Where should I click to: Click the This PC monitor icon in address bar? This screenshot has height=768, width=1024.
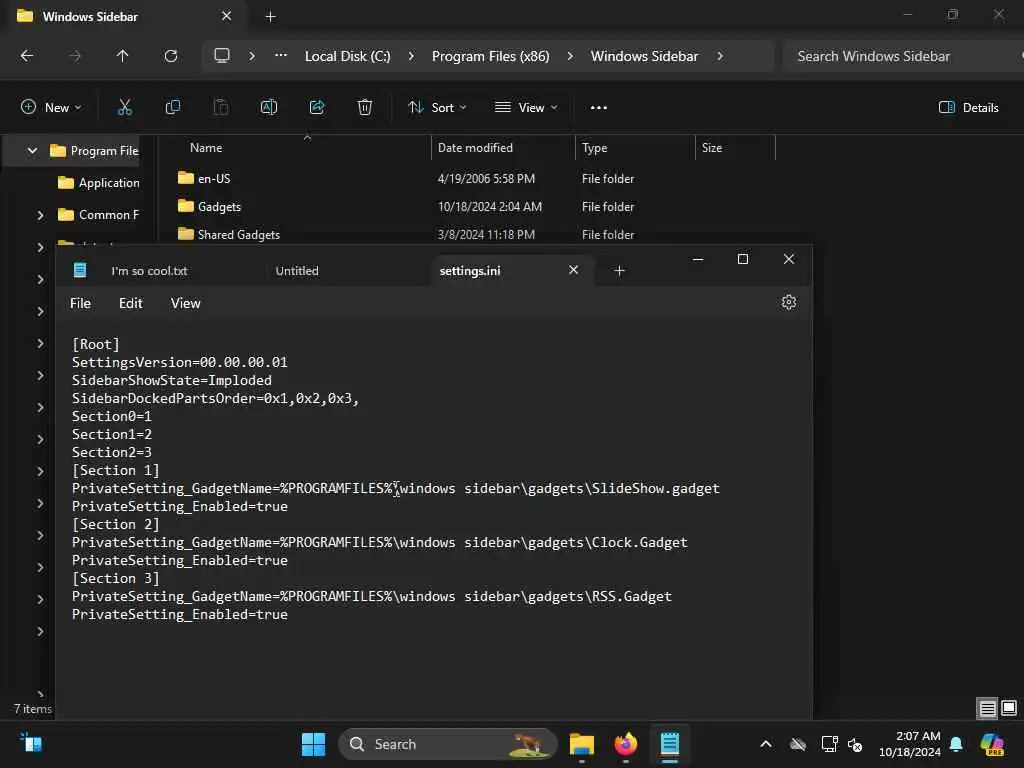click(x=222, y=56)
